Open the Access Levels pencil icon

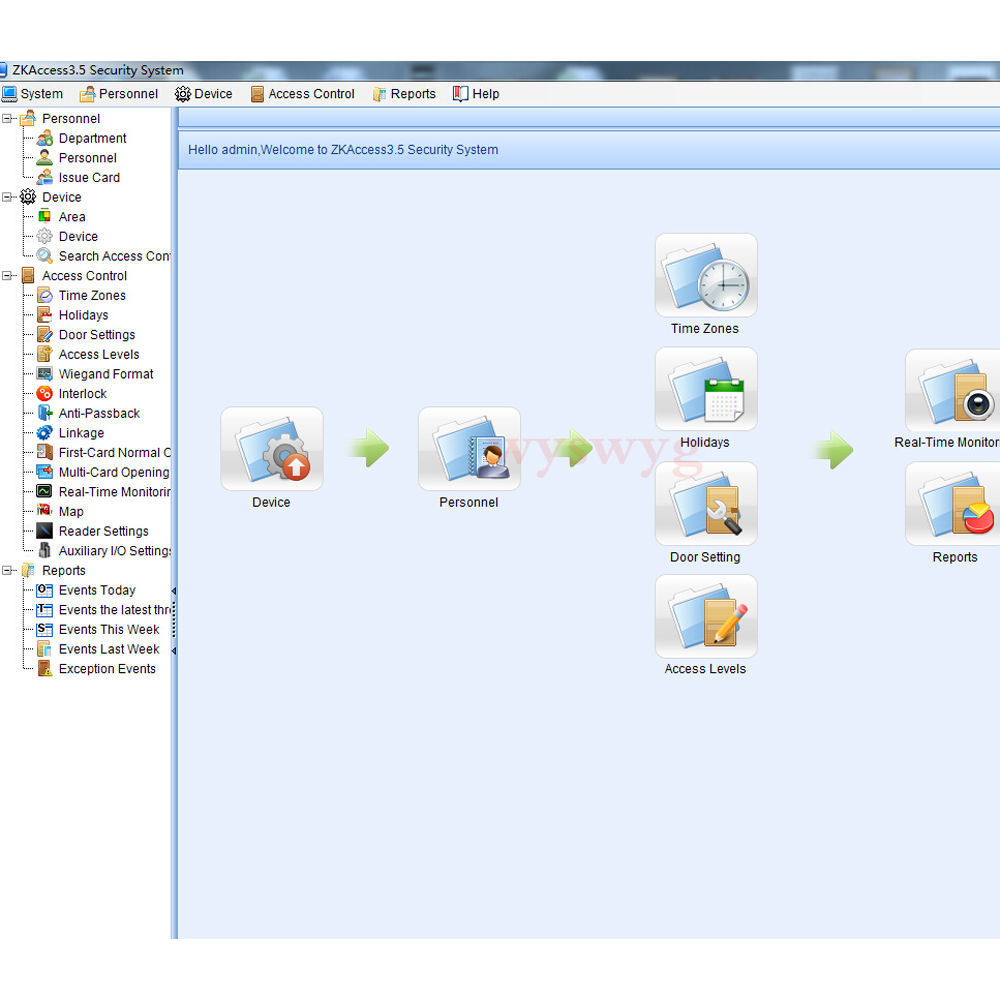pos(706,617)
